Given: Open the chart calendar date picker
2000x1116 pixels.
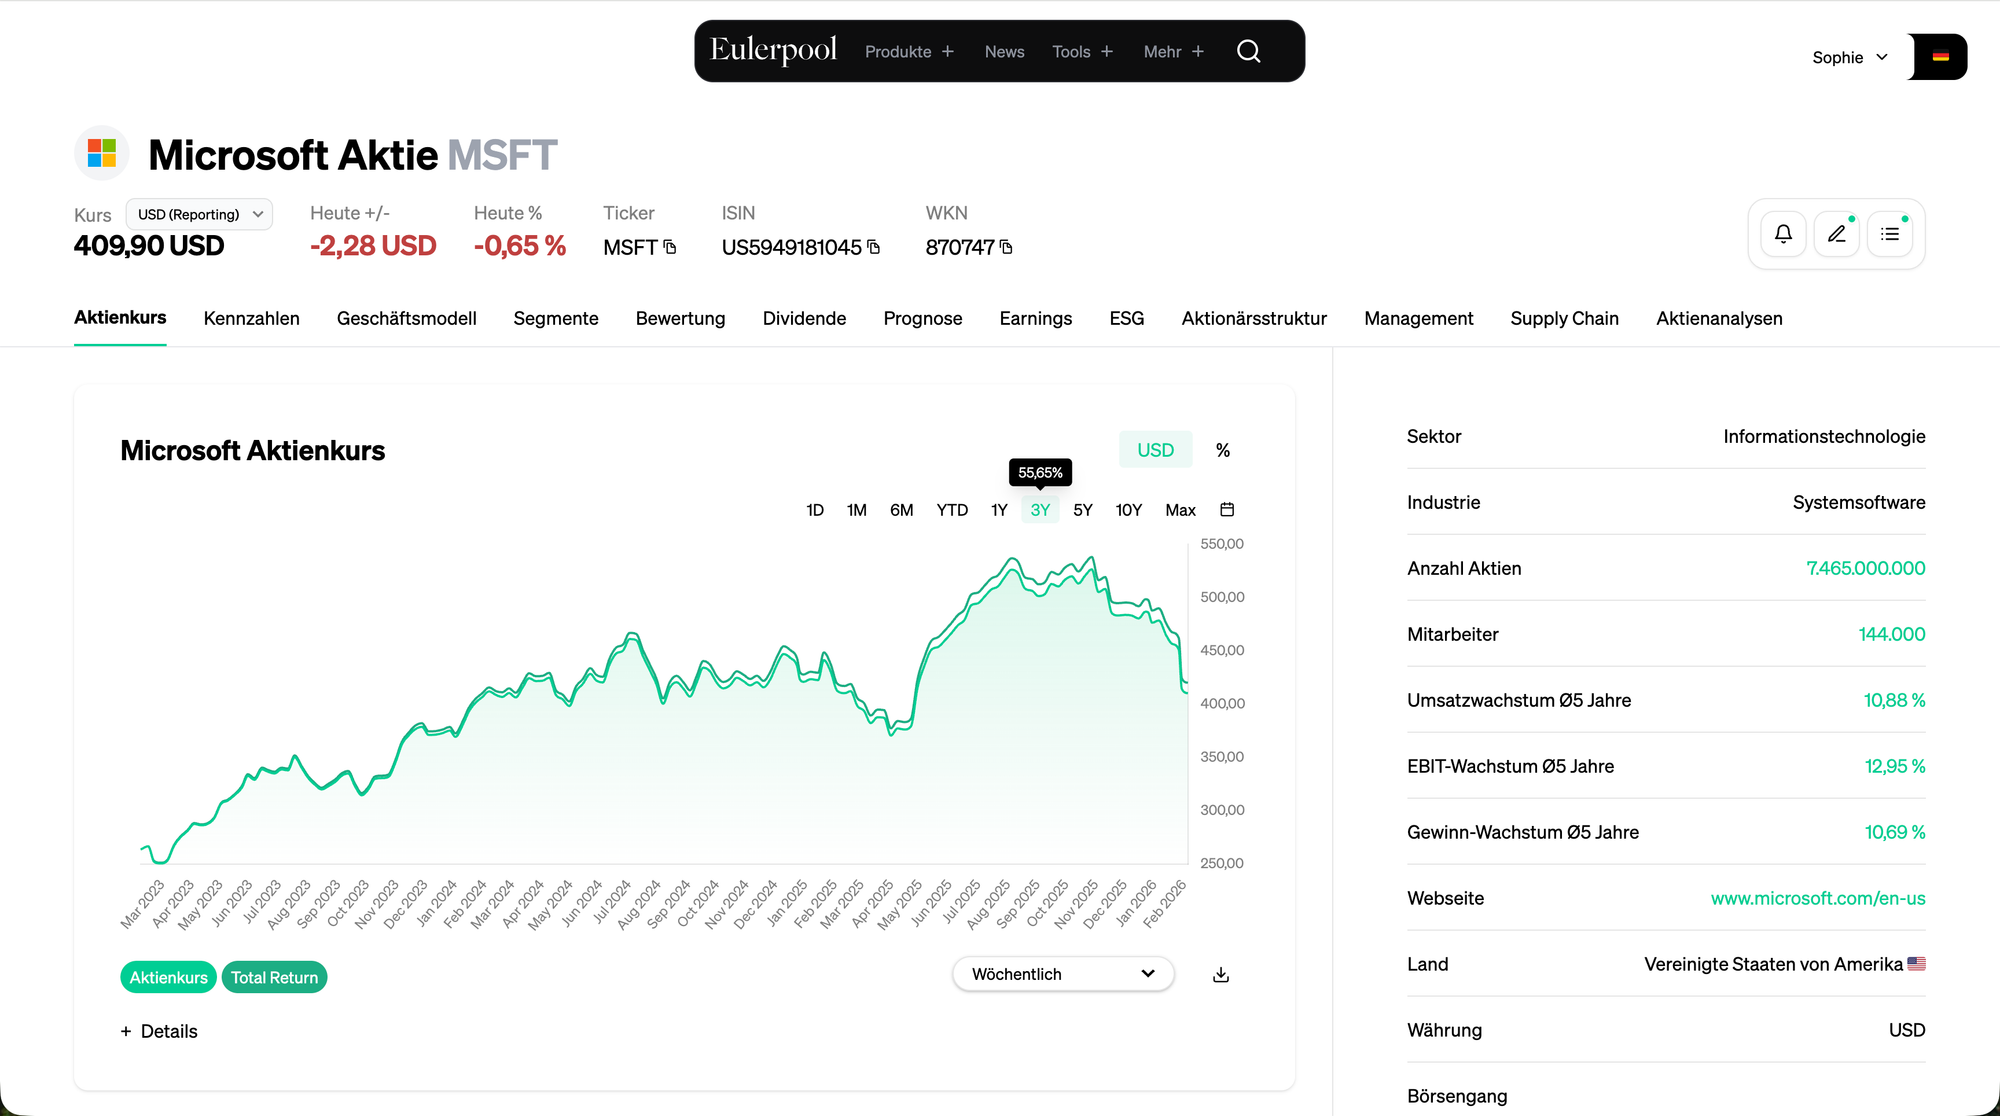Looking at the screenshot, I should [1227, 510].
